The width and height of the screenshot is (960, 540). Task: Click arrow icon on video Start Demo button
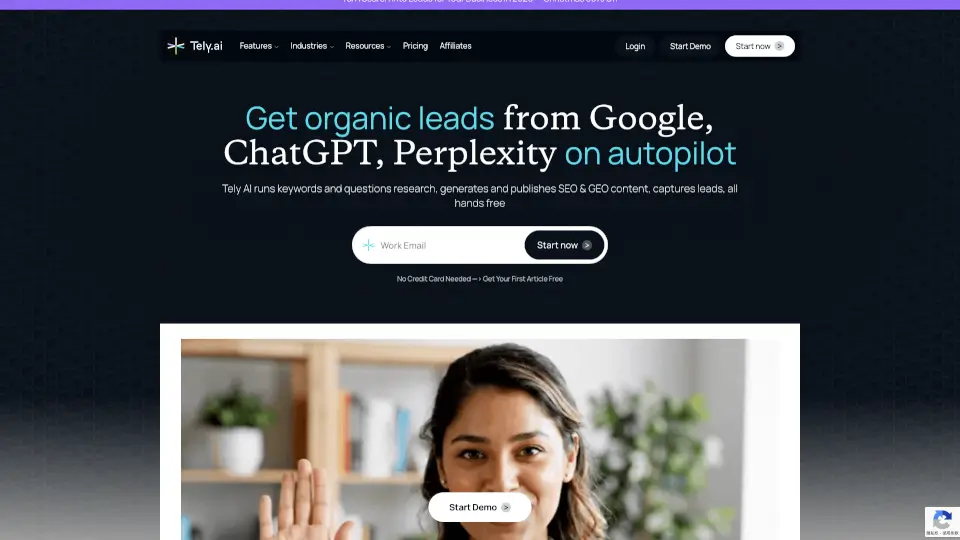[x=506, y=507]
